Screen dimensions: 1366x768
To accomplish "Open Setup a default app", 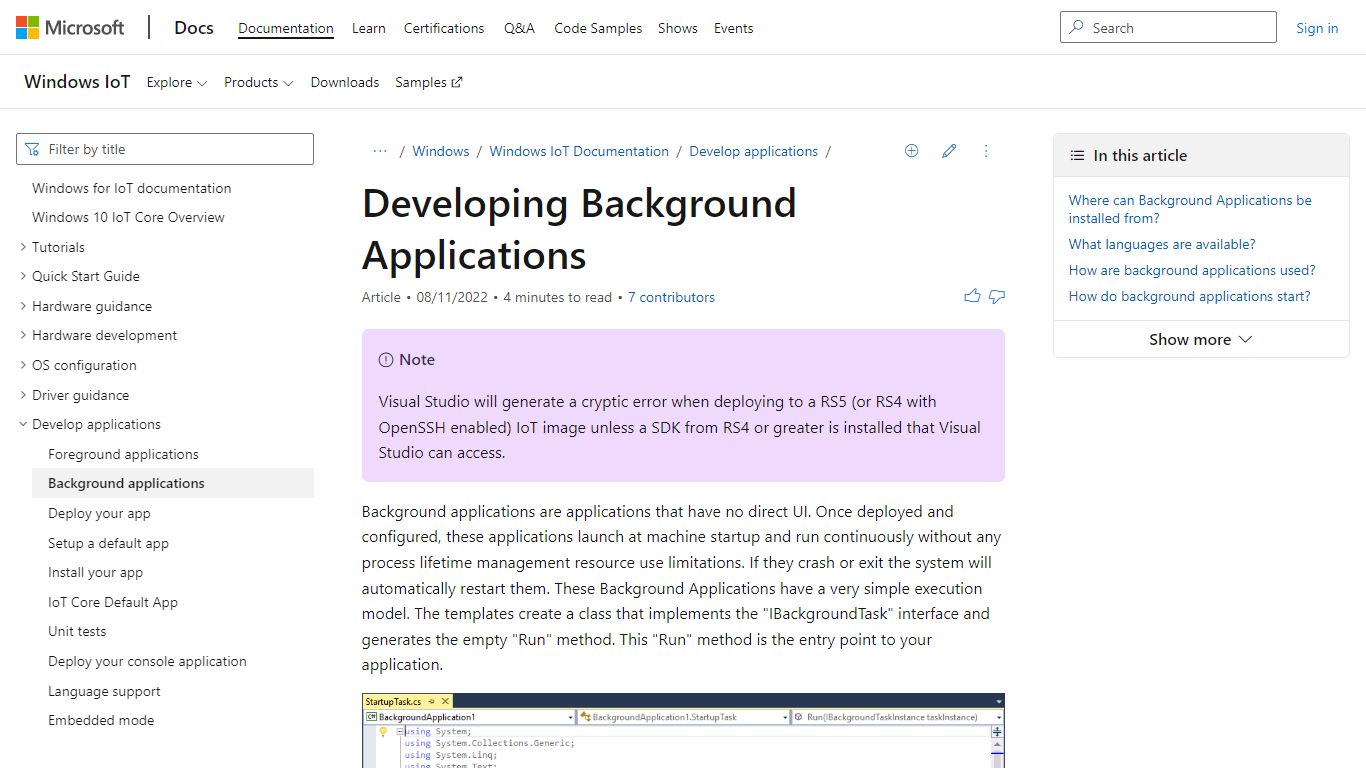I will point(108,543).
